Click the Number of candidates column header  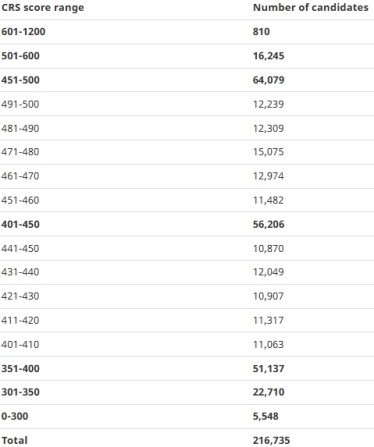pos(311,7)
